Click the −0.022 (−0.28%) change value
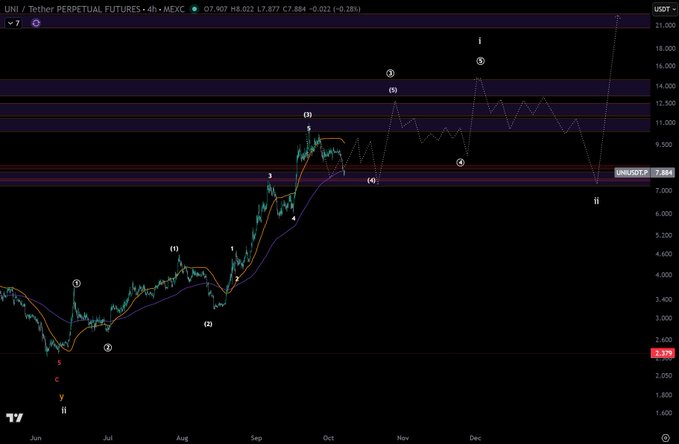This screenshot has width=679, height=444. click(x=335, y=9)
